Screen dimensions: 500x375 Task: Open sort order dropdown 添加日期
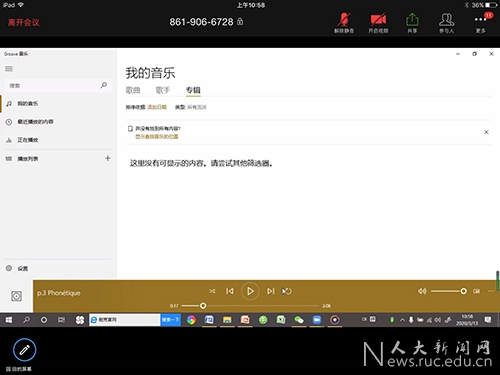coord(157,107)
